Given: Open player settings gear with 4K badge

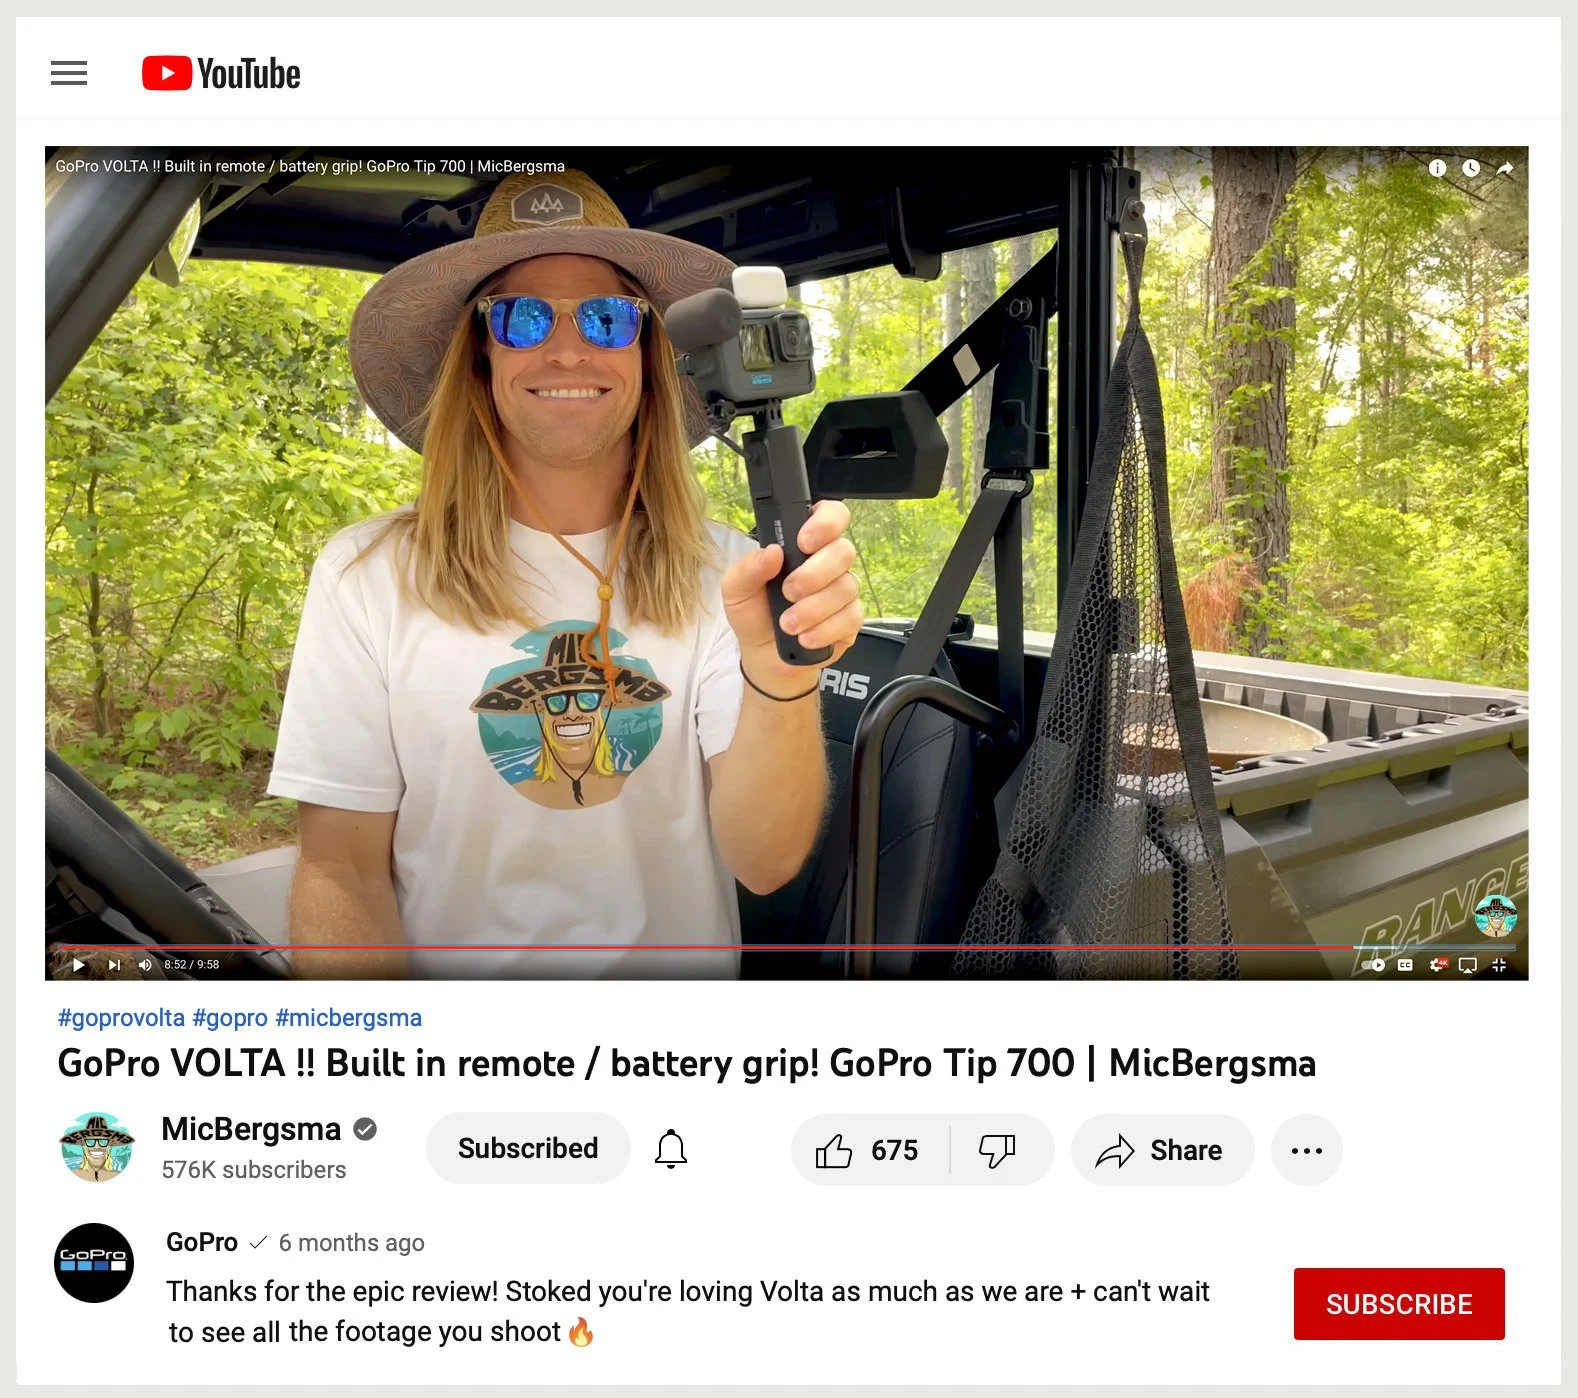Looking at the screenshot, I should tap(1438, 965).
